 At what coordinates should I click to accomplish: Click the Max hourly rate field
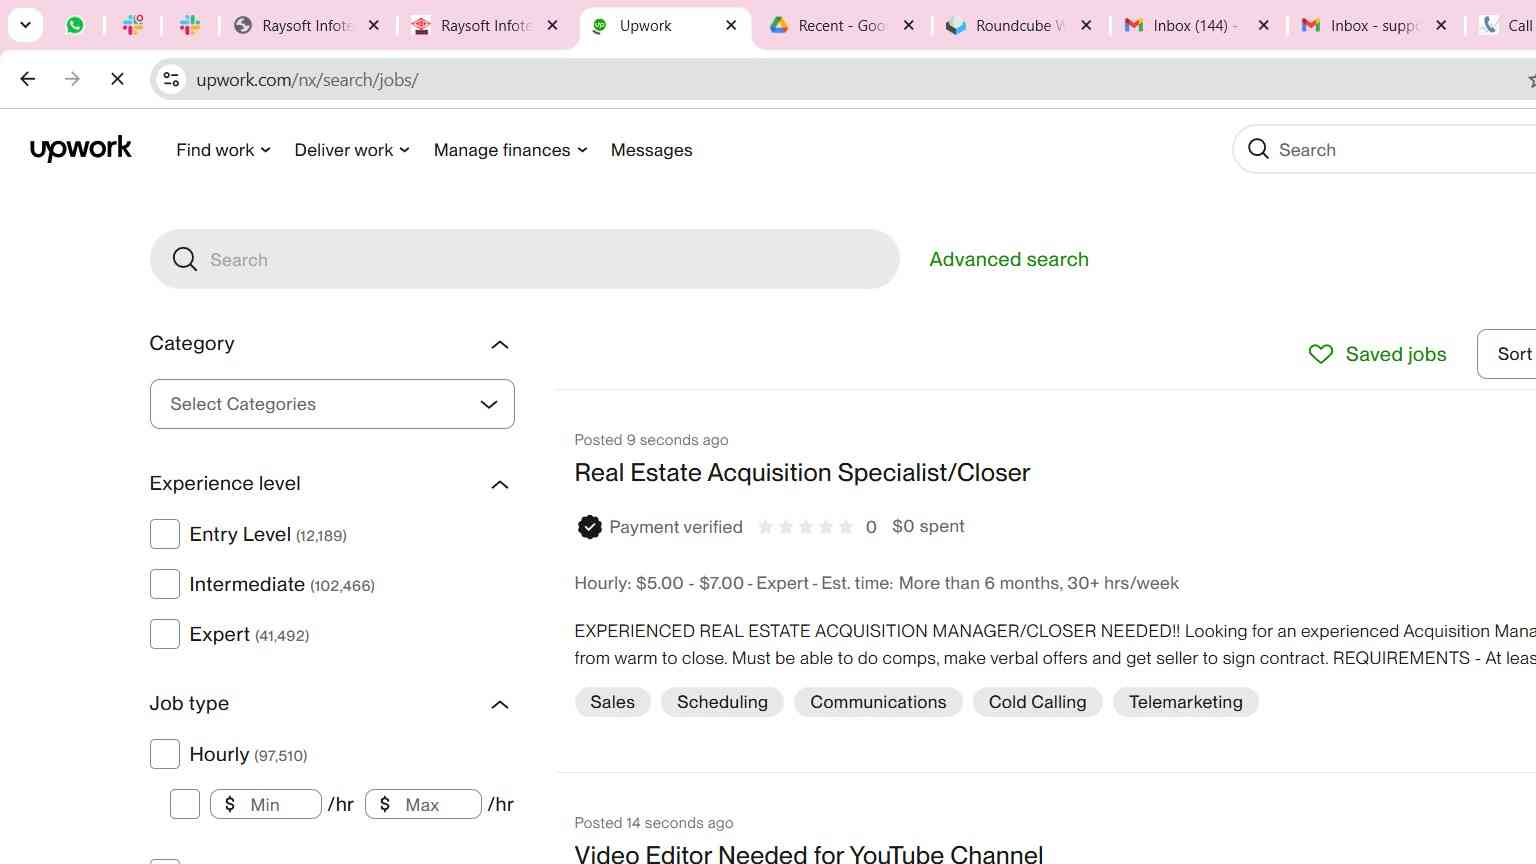[424, 804]
